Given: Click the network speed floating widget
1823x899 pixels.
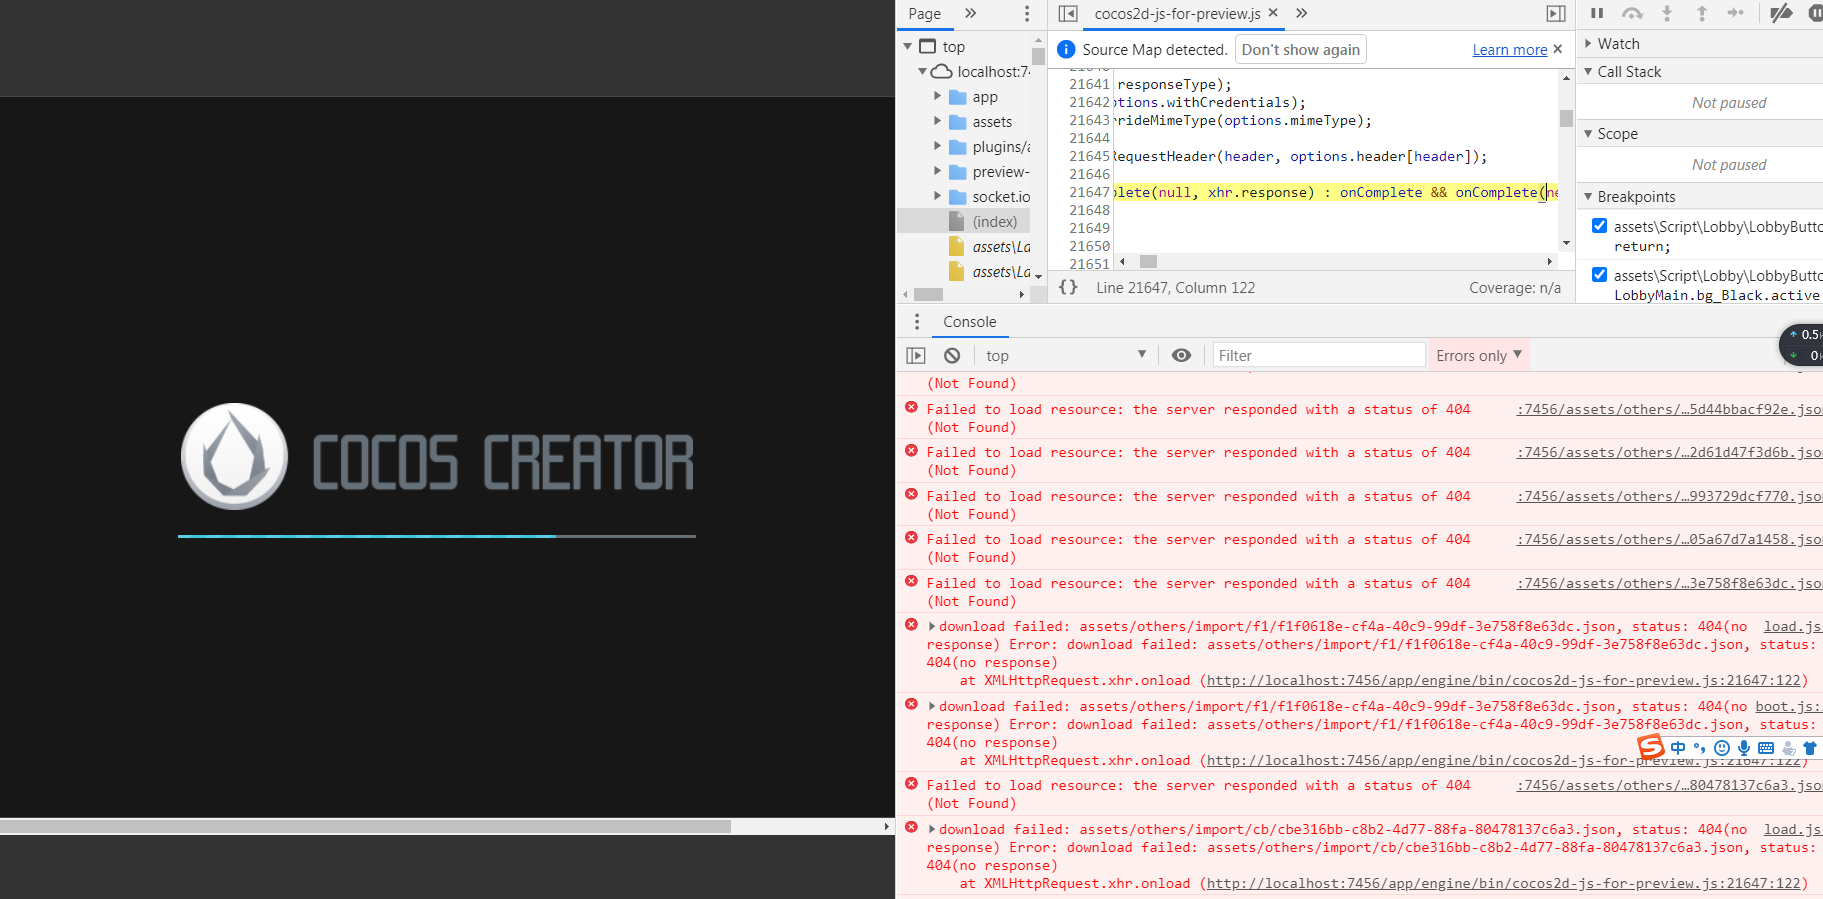Looking at the screenshot, I should (x=1802, y=345).
